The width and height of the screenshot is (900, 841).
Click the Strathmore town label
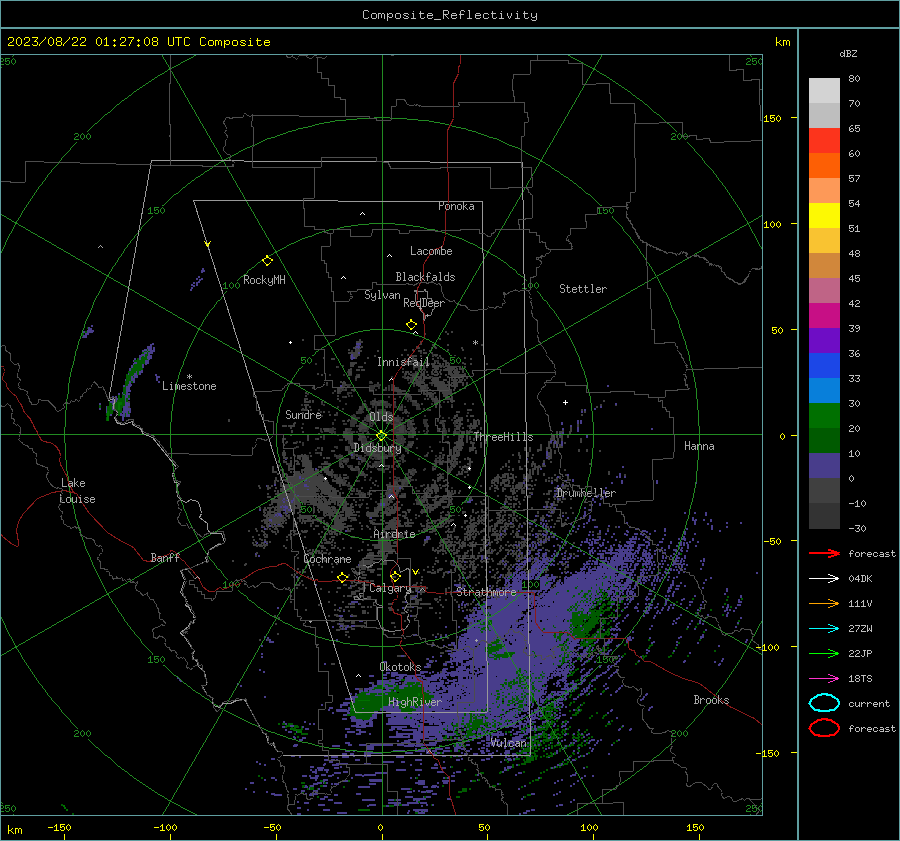(x=486, y=592)
